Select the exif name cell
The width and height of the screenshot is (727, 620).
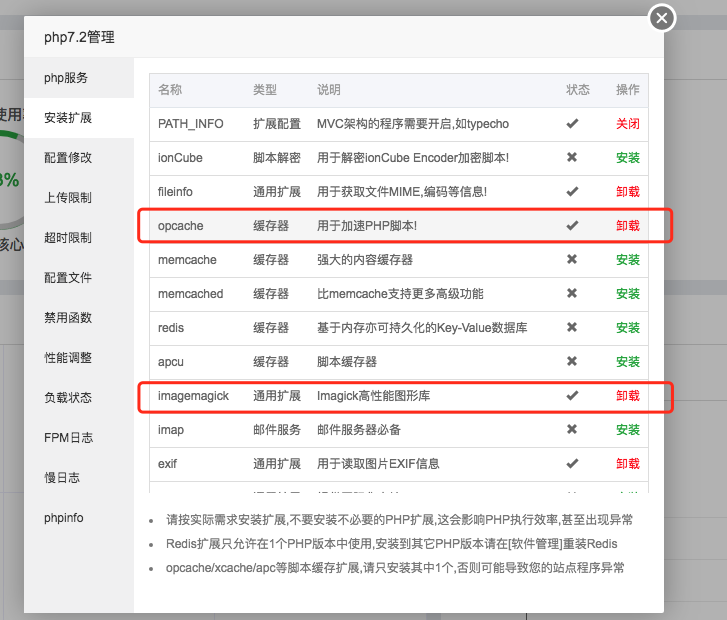coord(167,464)
